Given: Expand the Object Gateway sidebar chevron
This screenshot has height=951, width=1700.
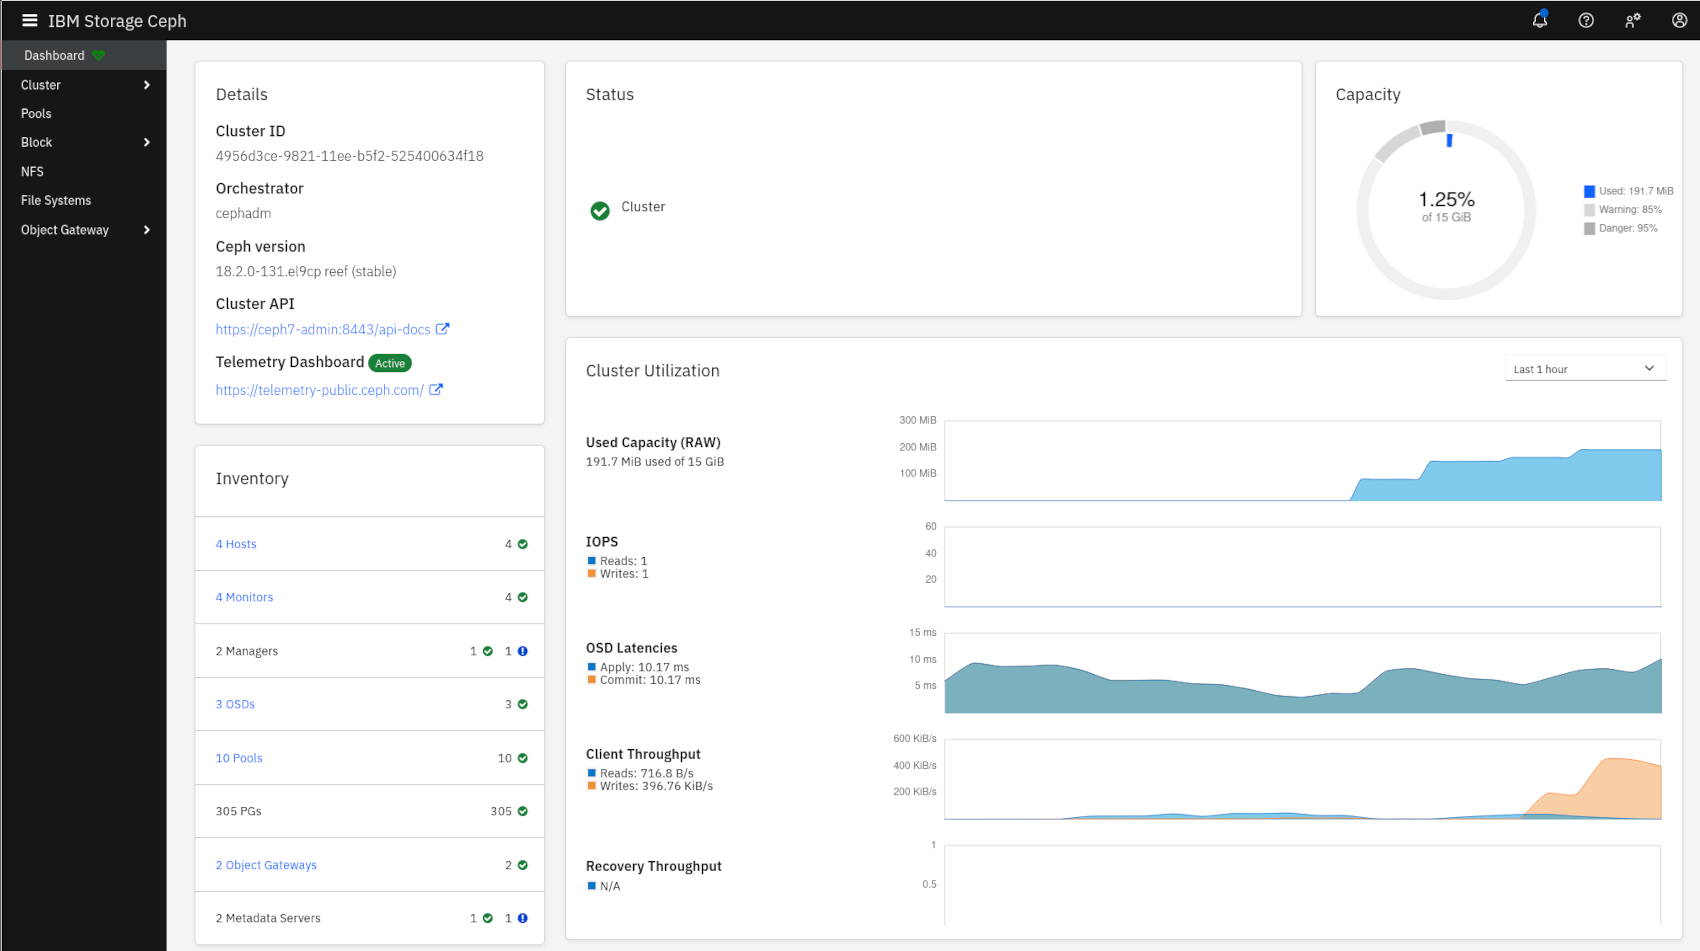Looking at the screenshot, I should tap(147, 230).
